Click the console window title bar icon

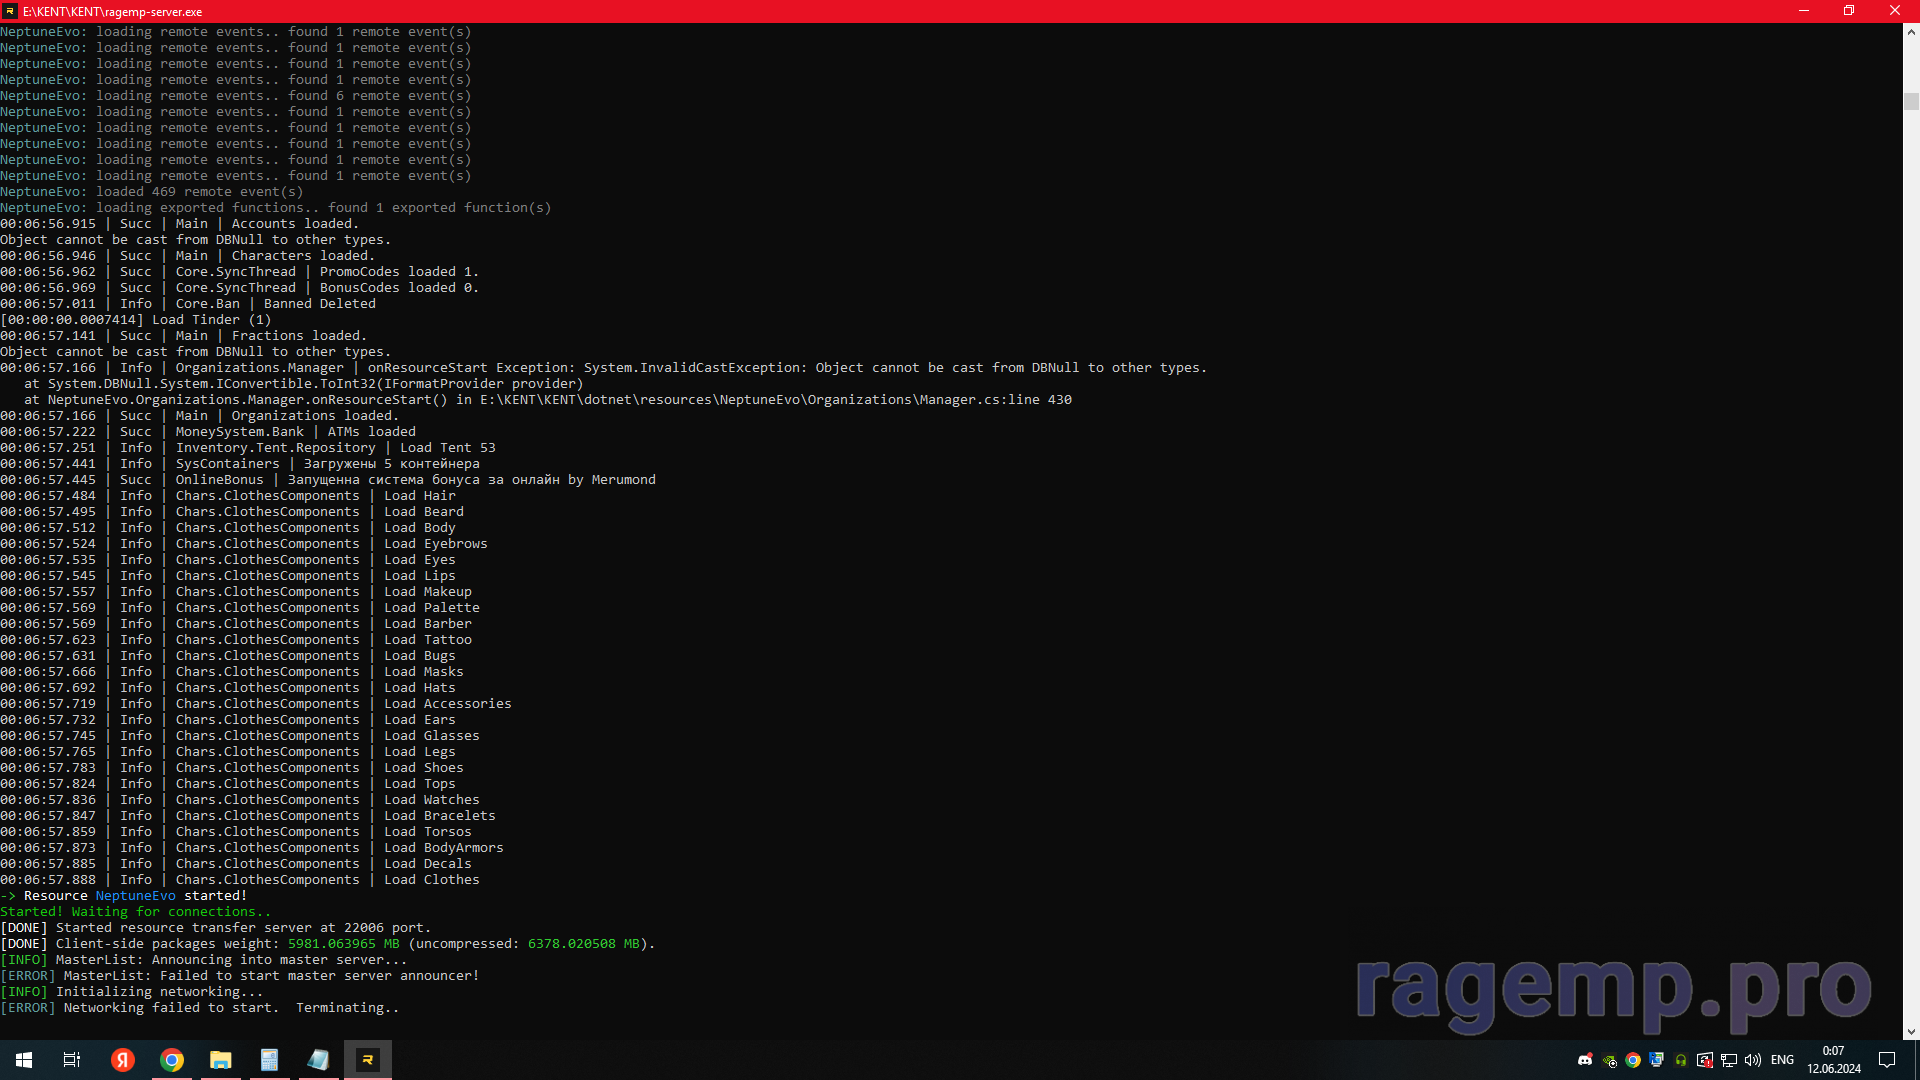pos(10,11)
